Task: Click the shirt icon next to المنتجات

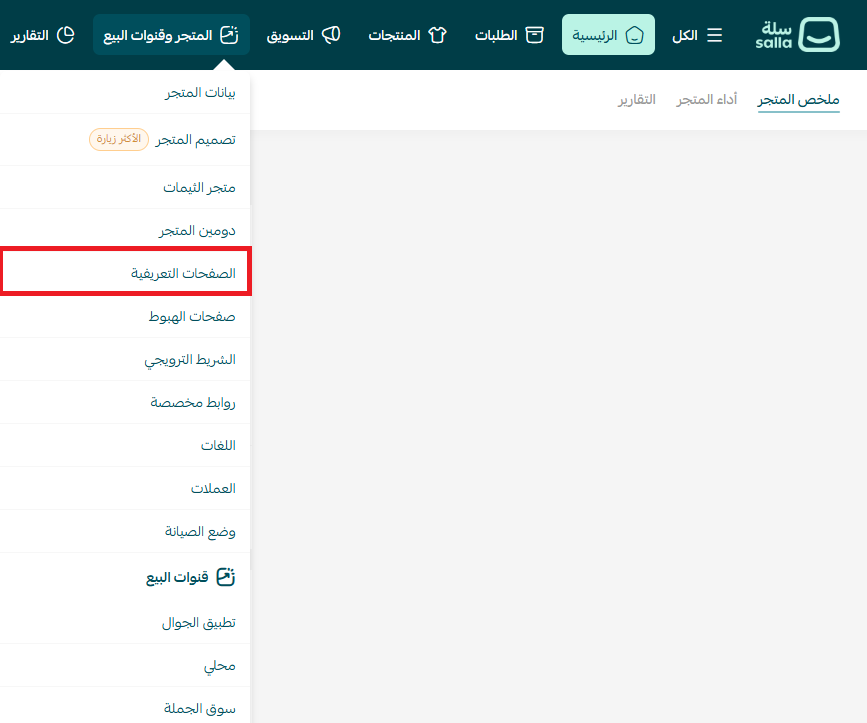Action: tap(437, 35)
